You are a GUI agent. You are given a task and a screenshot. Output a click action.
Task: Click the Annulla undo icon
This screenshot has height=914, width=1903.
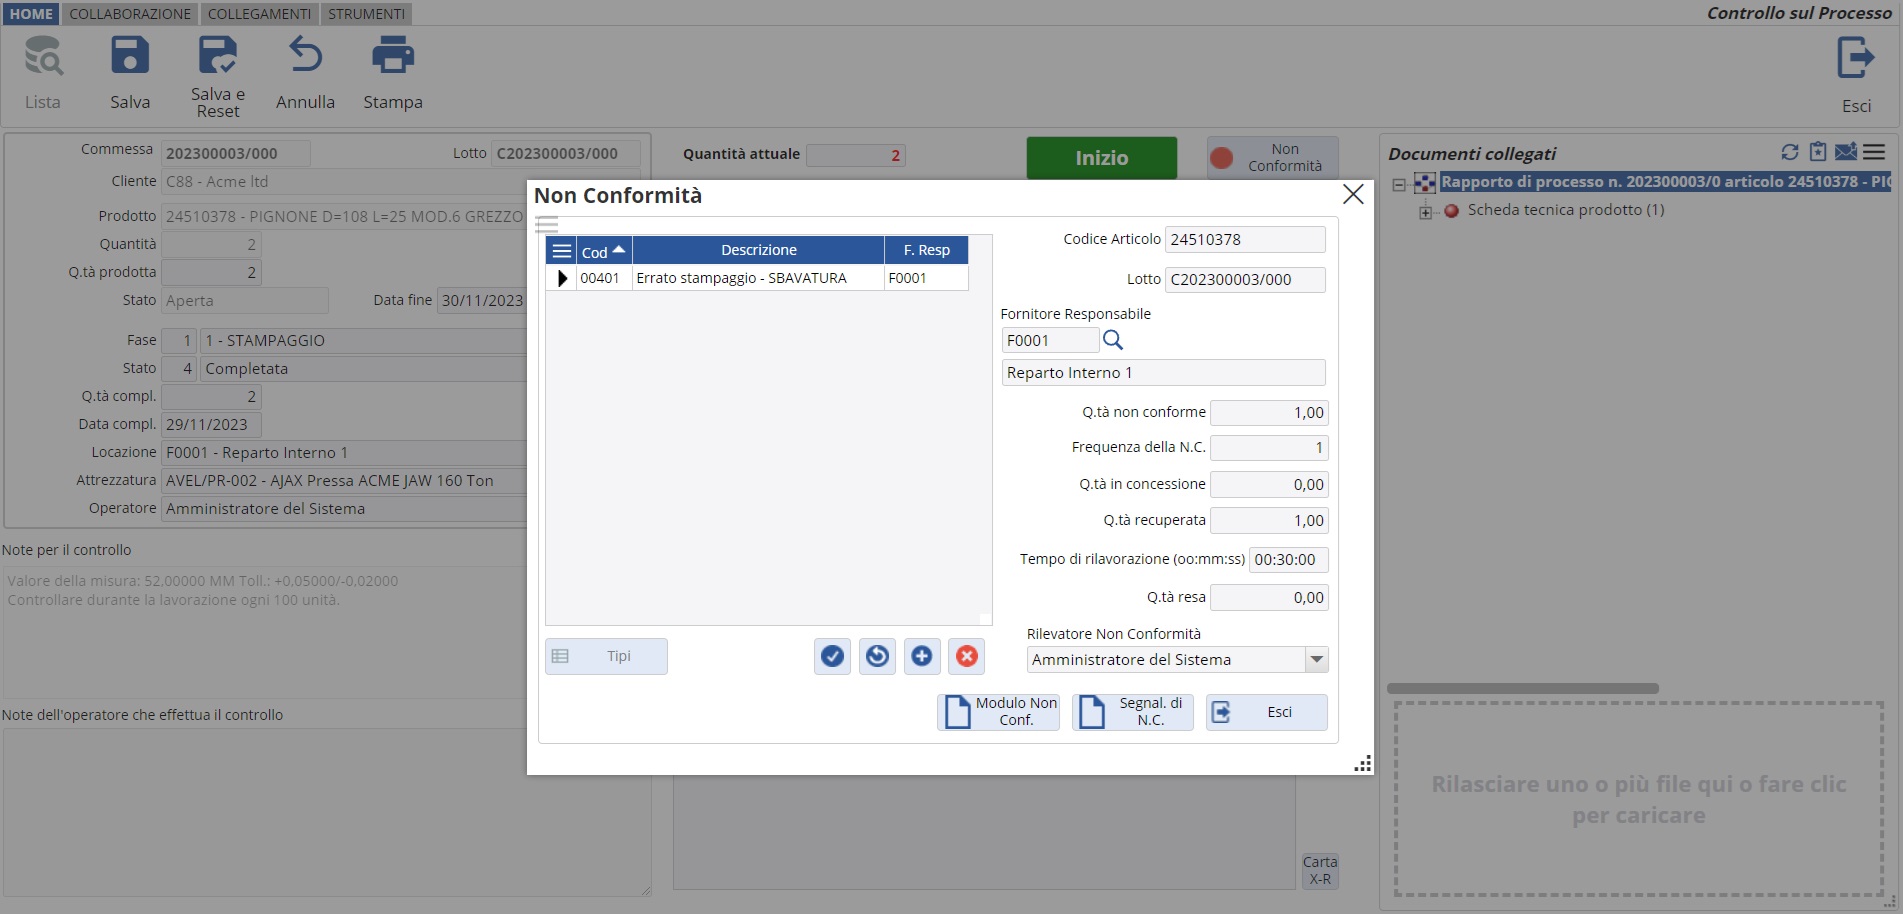pos(305,56)
